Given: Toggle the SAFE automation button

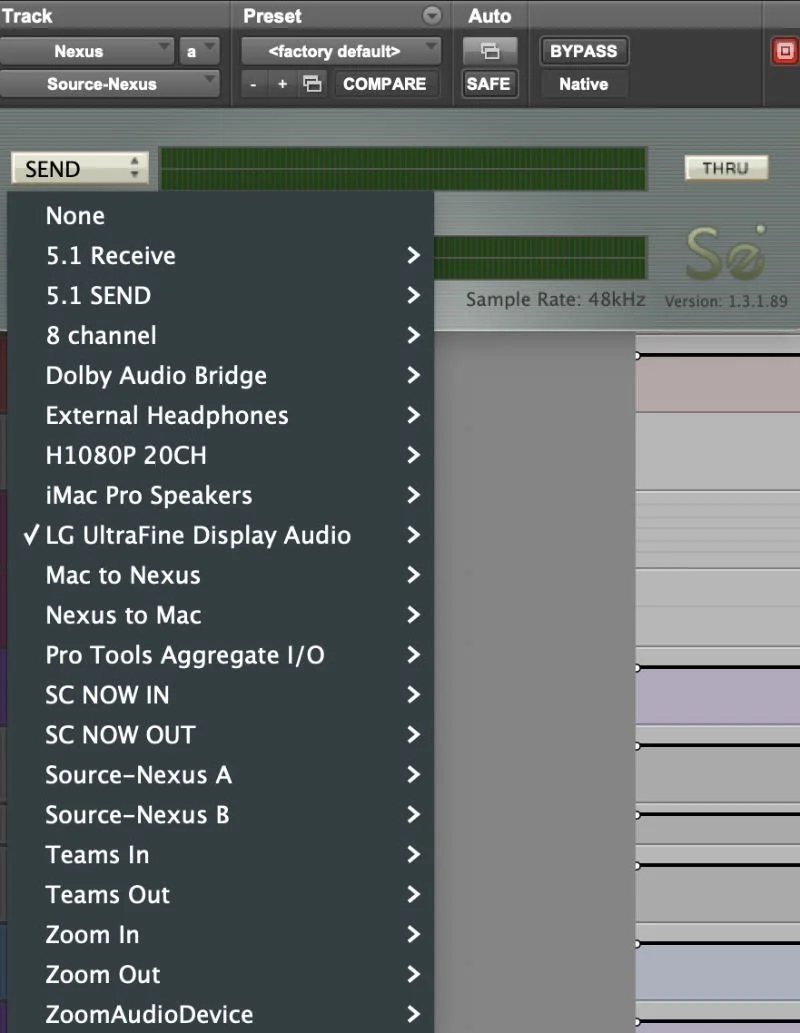Looking at the screenshot, I should click(x=488, y=84).
